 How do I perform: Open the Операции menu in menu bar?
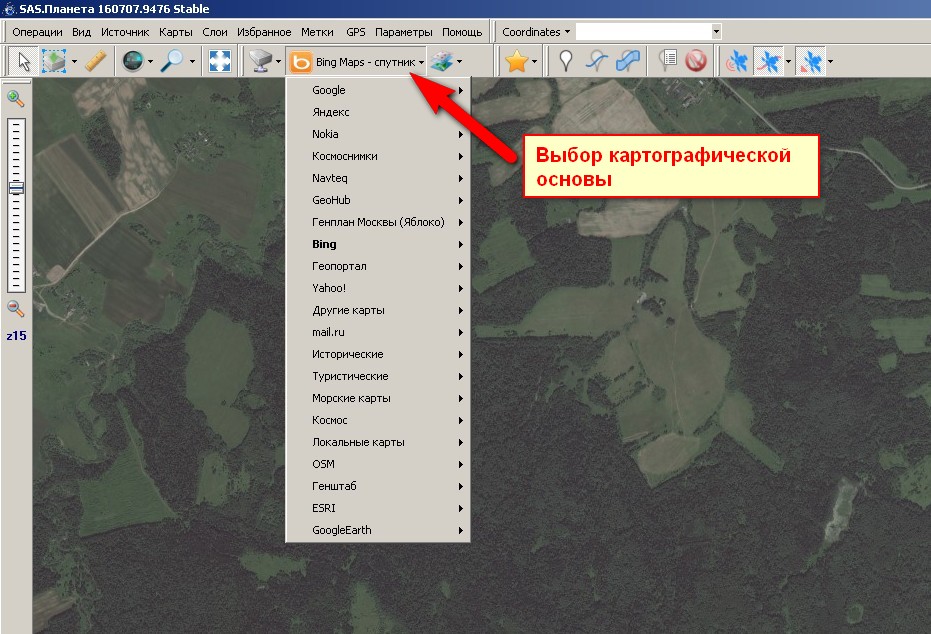tap(37, 32)
